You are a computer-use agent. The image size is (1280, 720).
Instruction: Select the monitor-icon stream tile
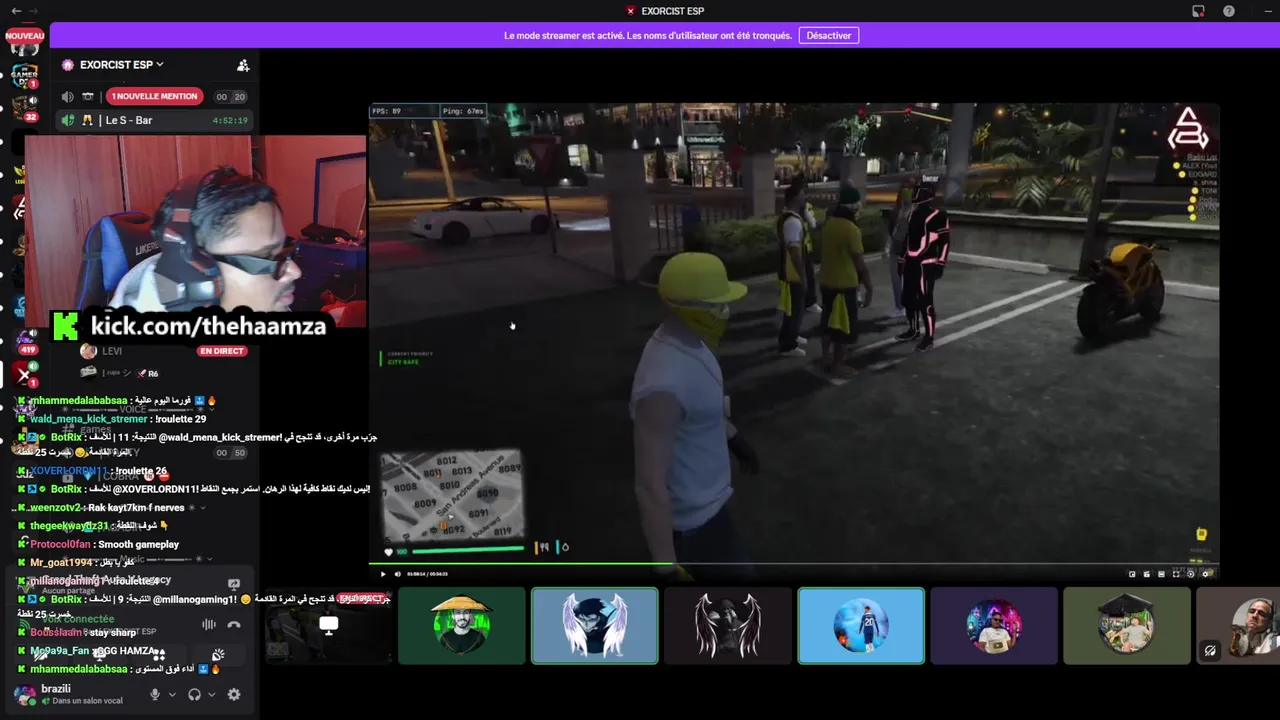coord(328,626)
